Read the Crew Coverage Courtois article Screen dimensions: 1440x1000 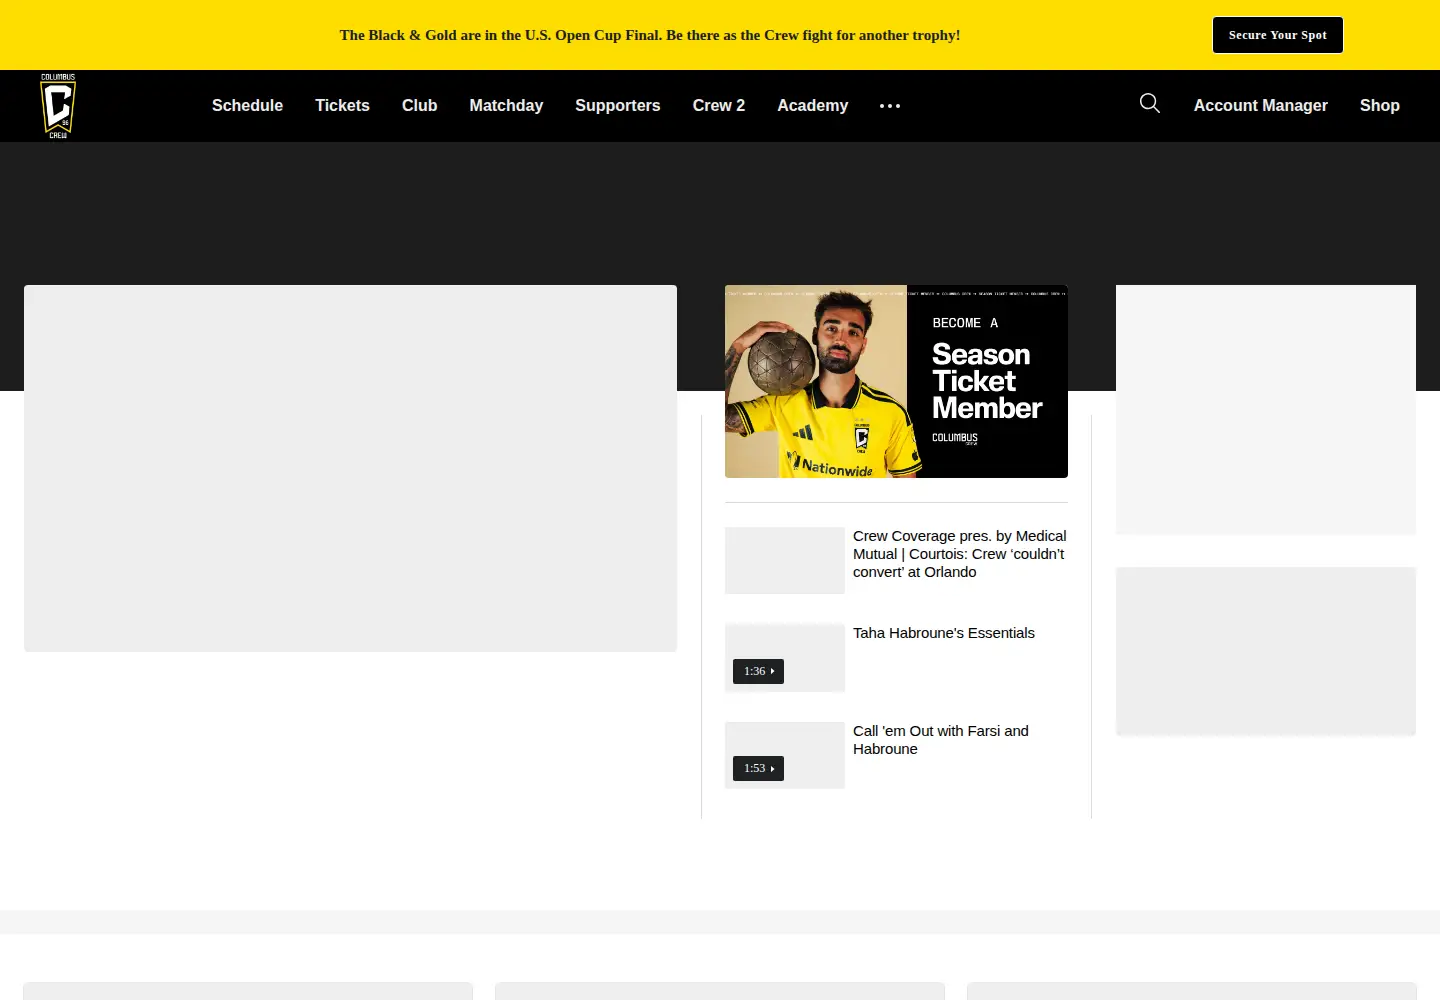pyautogui.click(x=960, y=554)
